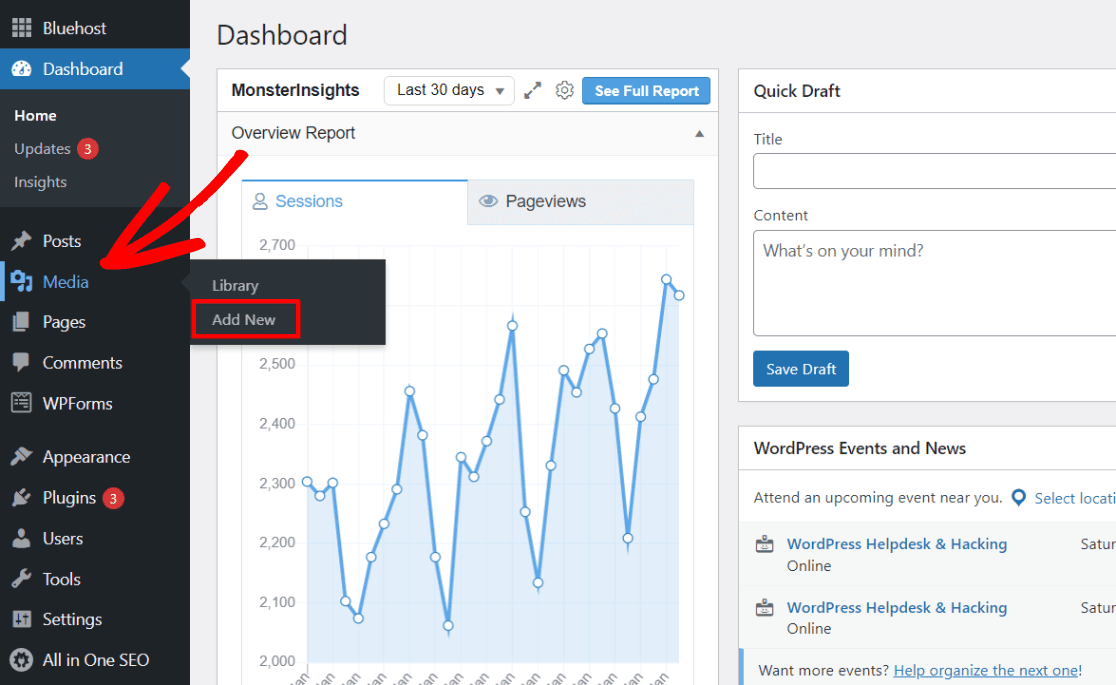Click the Tools wrench icon

[21, 579]
